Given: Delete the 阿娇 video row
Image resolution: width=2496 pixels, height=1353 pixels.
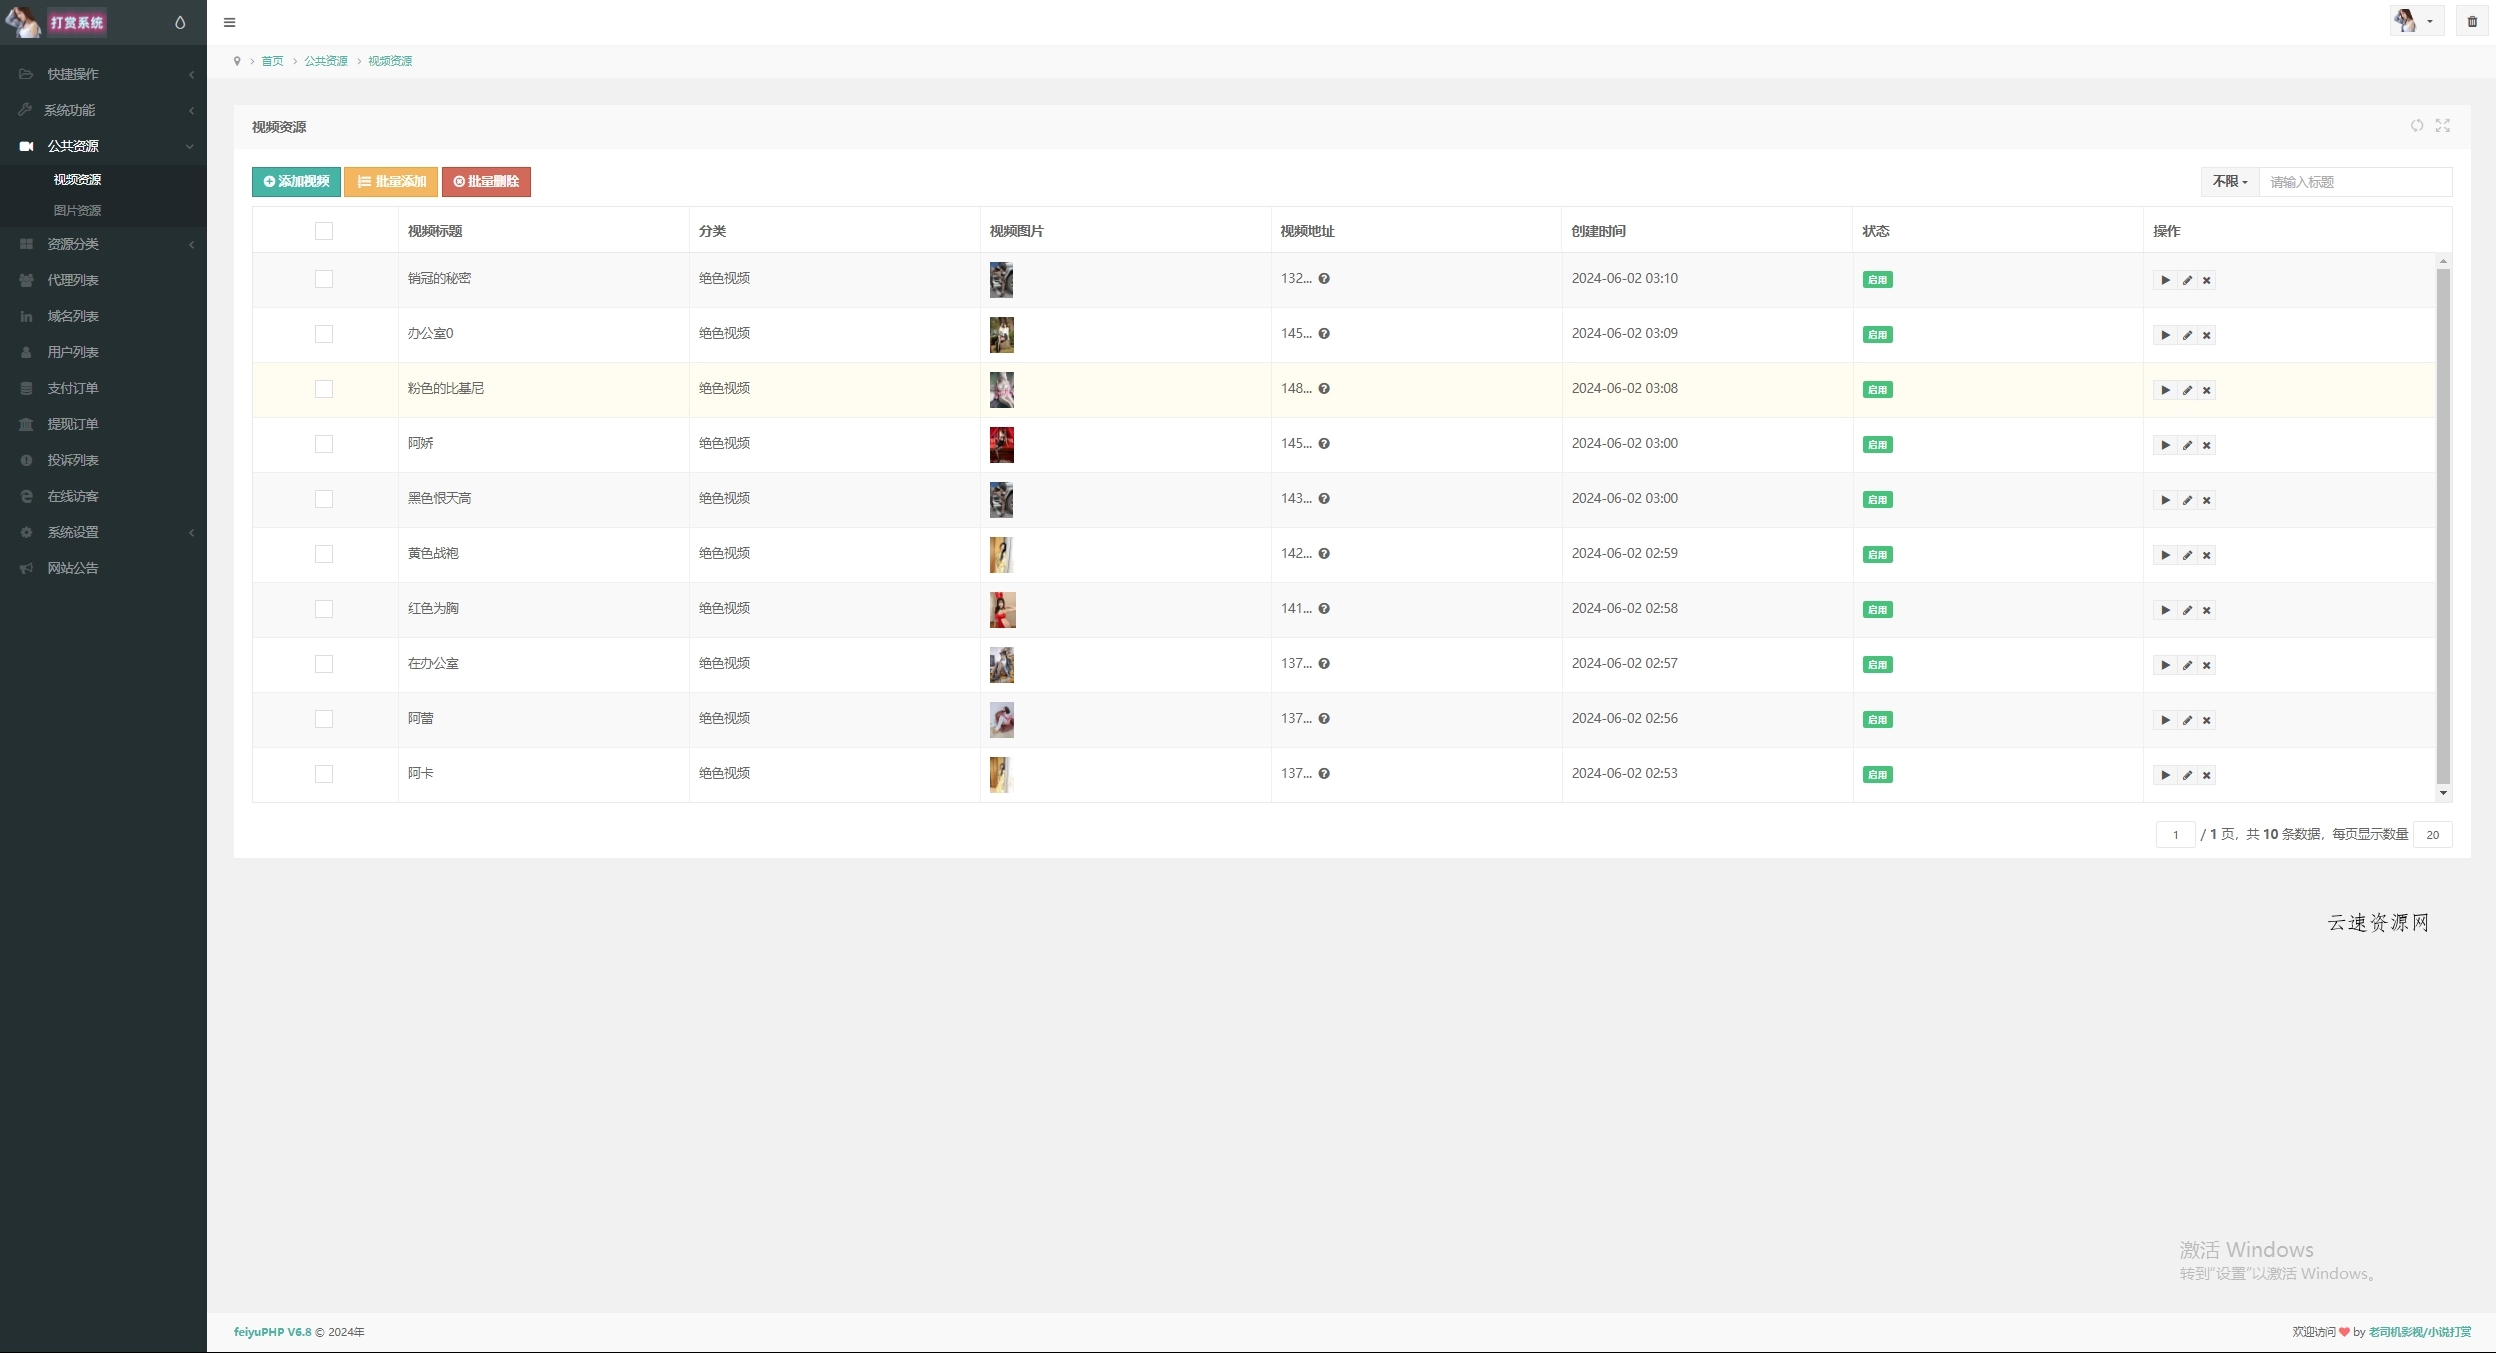Looking at the screenshot, I should tap(2207, 445).
